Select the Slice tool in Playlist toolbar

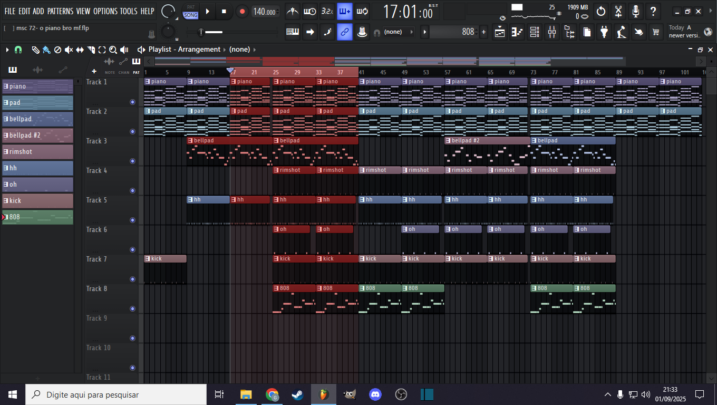click(x=91, y=49)
